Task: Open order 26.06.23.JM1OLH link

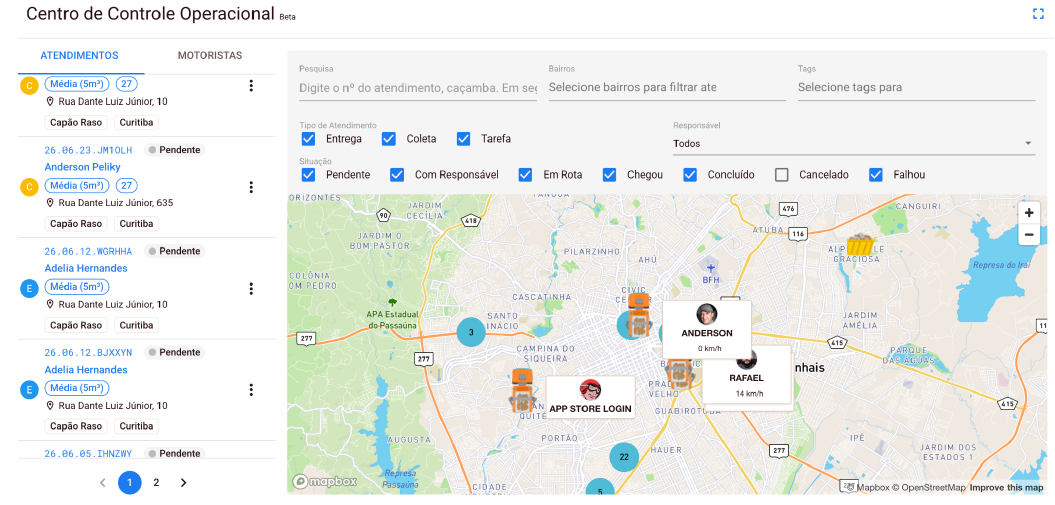Action: (x=88, y=150)
